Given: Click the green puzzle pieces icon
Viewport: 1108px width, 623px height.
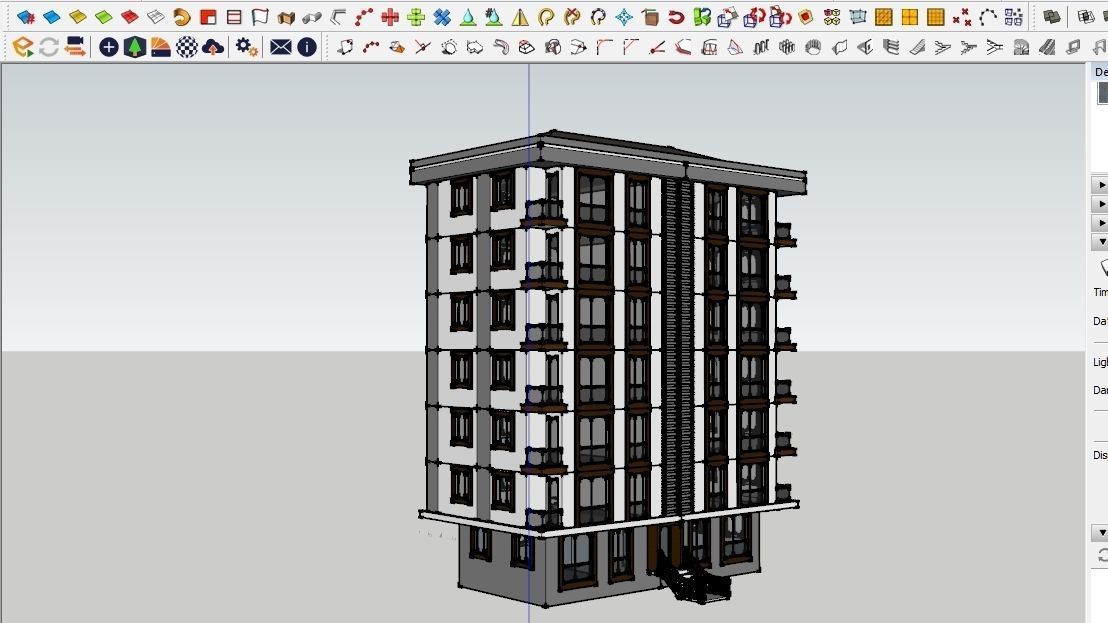Looking at the screenshot, I should (x=702, y=16).
